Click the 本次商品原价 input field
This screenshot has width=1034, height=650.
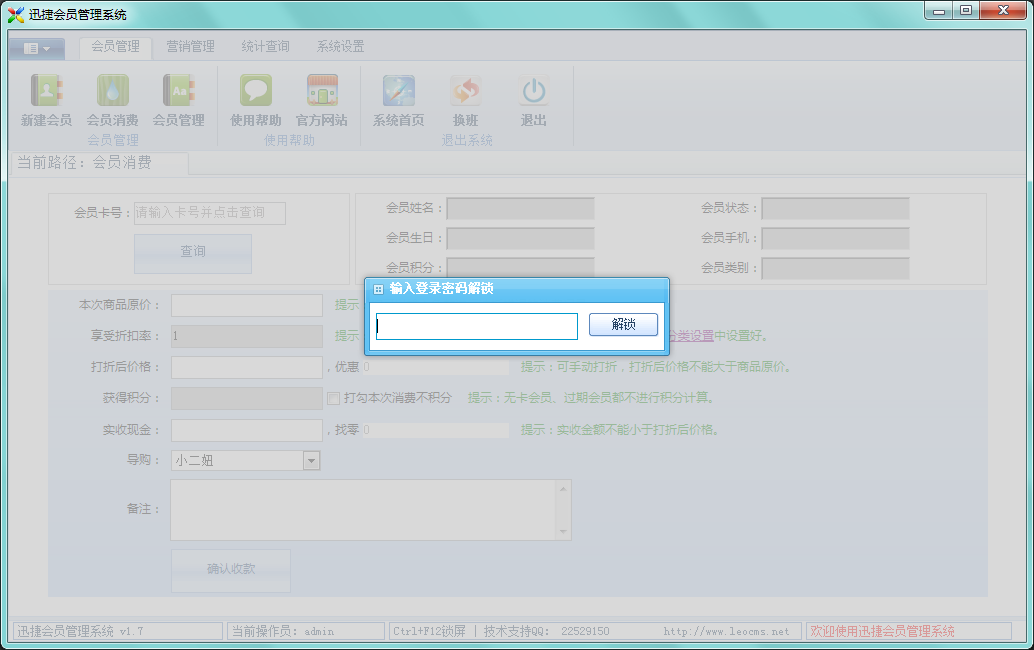click(247, 305)
